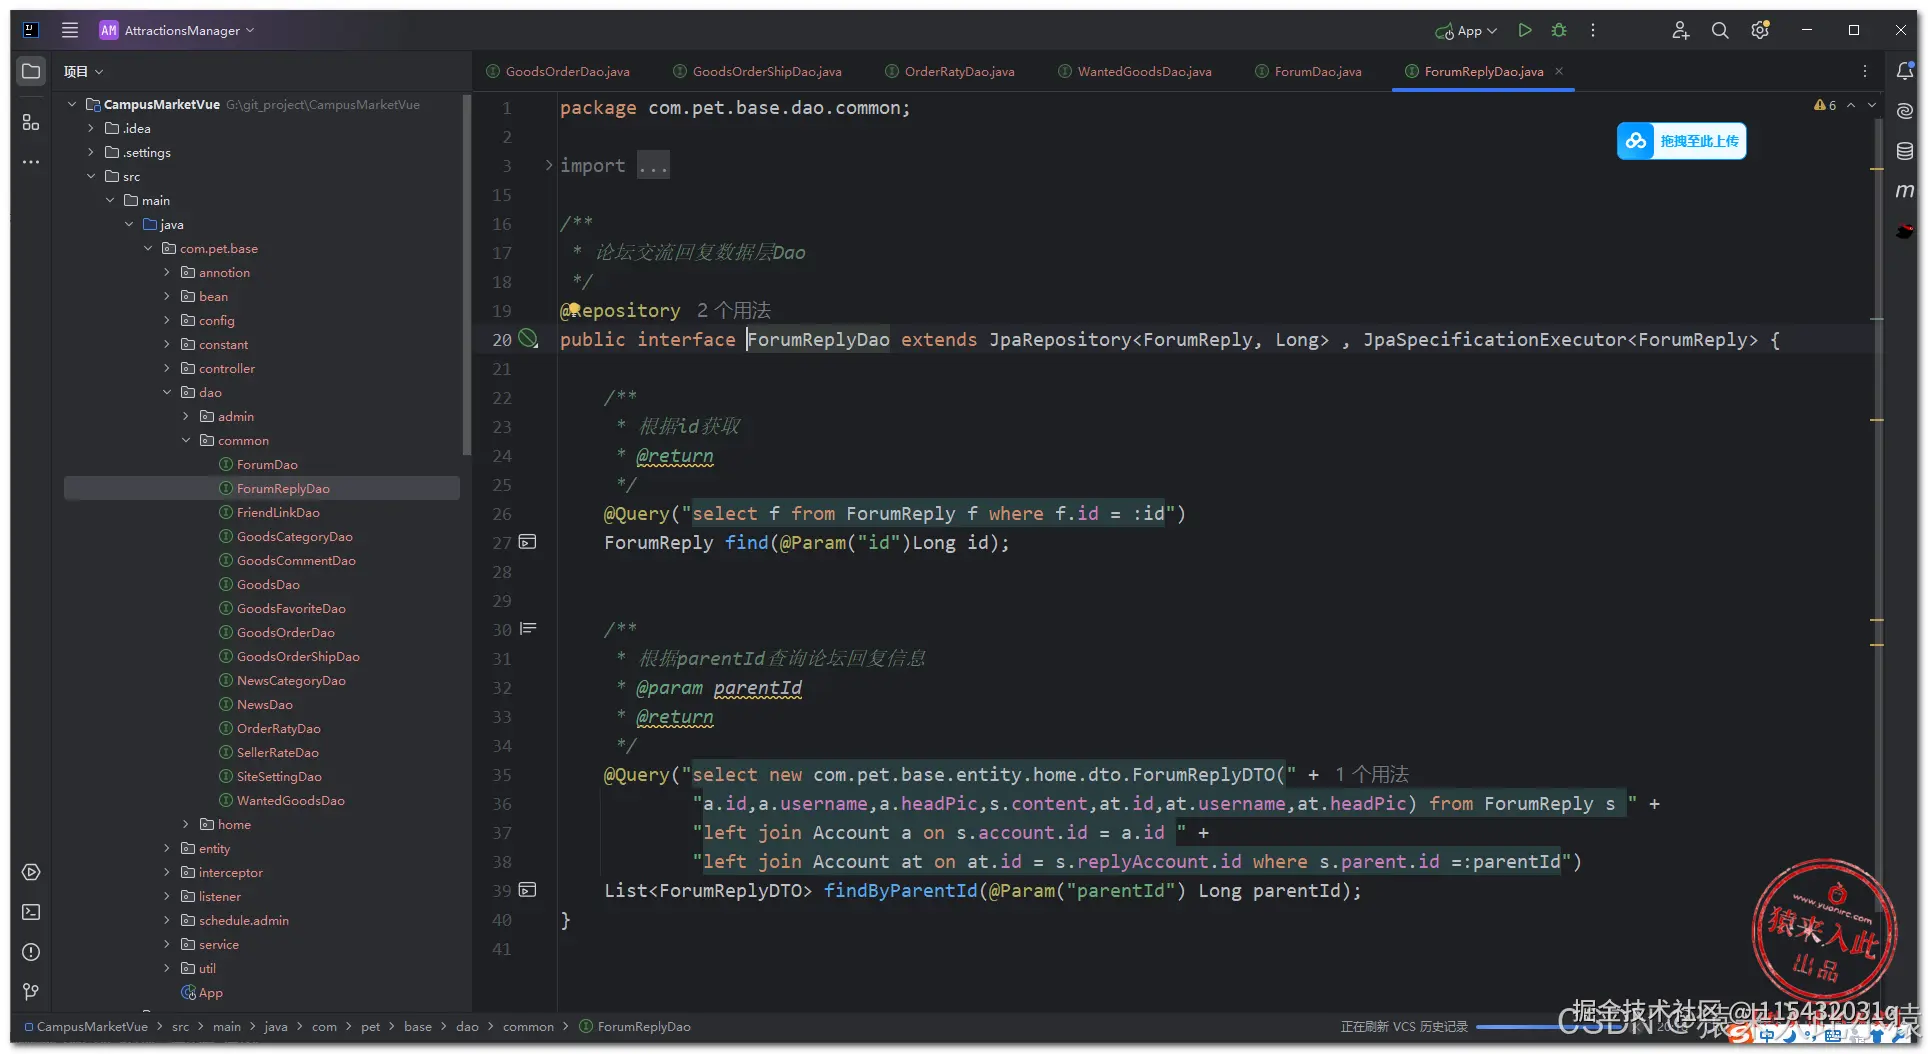Click the 拖拽至此上传 upload button
Image resolution: width=1928 pixels, height=1054 pixels.
click(x=1682, y=141)
